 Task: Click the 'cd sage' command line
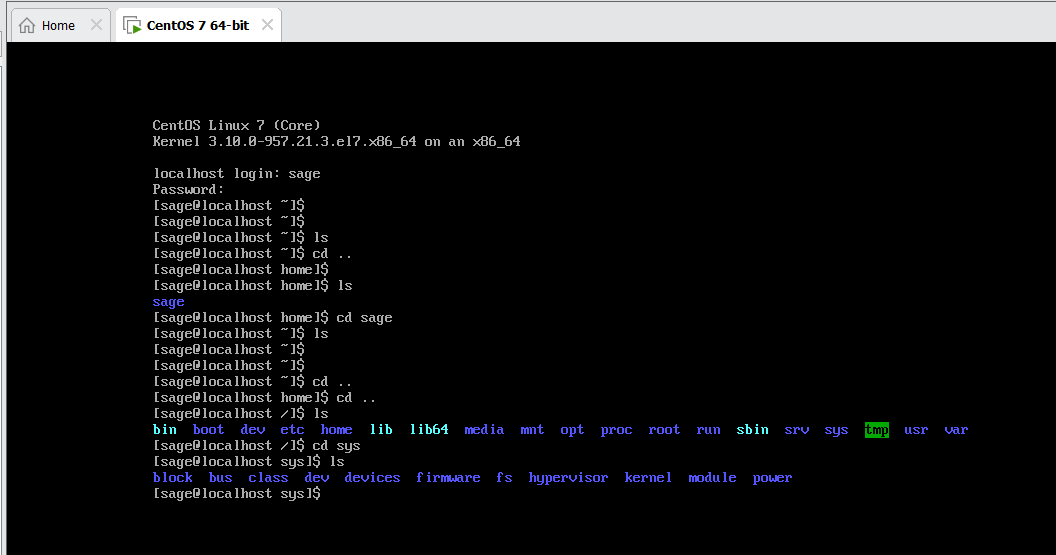coord(273,318)
